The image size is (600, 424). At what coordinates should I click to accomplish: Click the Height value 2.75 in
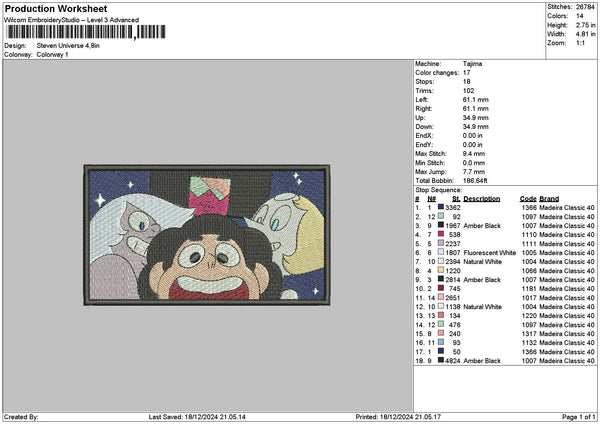[x=585, y=25]
